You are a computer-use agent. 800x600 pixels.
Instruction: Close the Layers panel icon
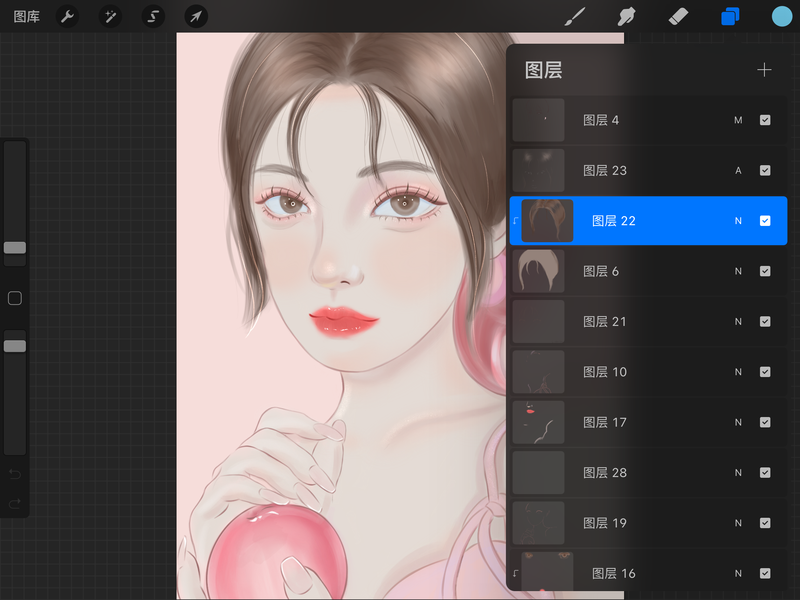(730, 17)
